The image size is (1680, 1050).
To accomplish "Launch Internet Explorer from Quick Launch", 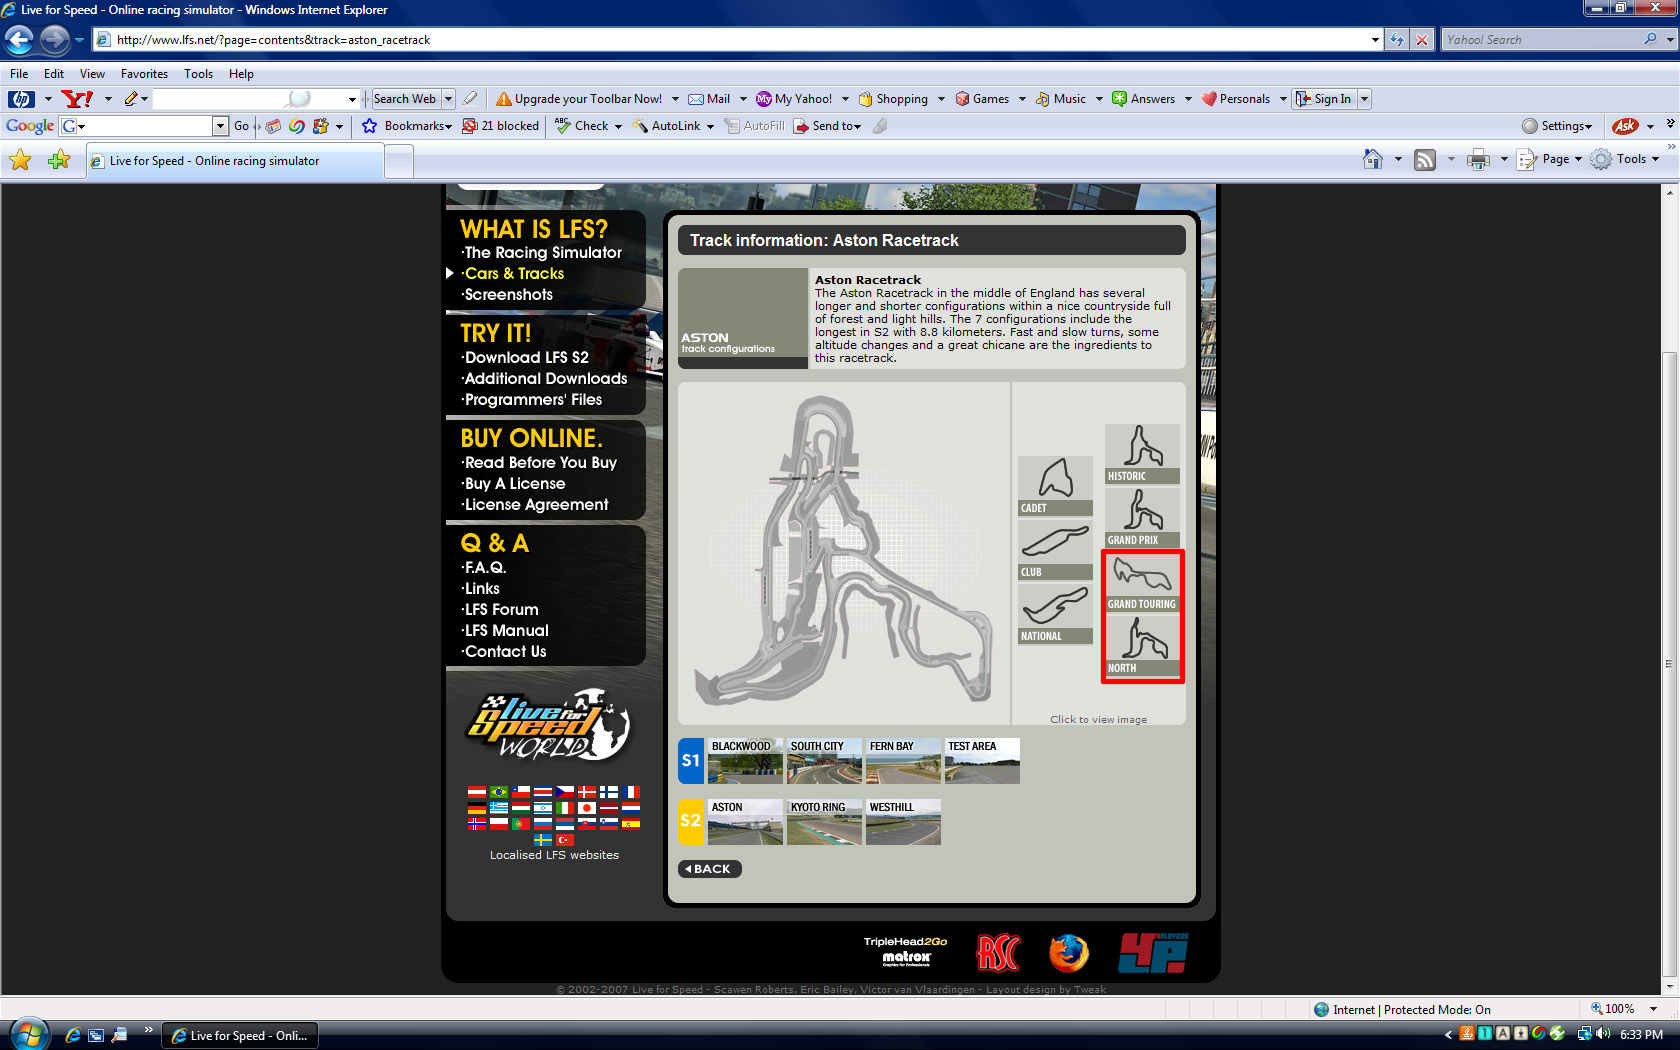I will 73,1035.
